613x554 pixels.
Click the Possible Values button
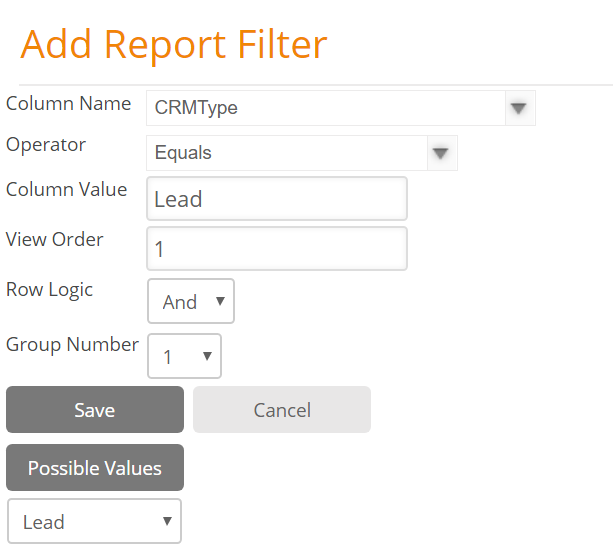(95, 468)
